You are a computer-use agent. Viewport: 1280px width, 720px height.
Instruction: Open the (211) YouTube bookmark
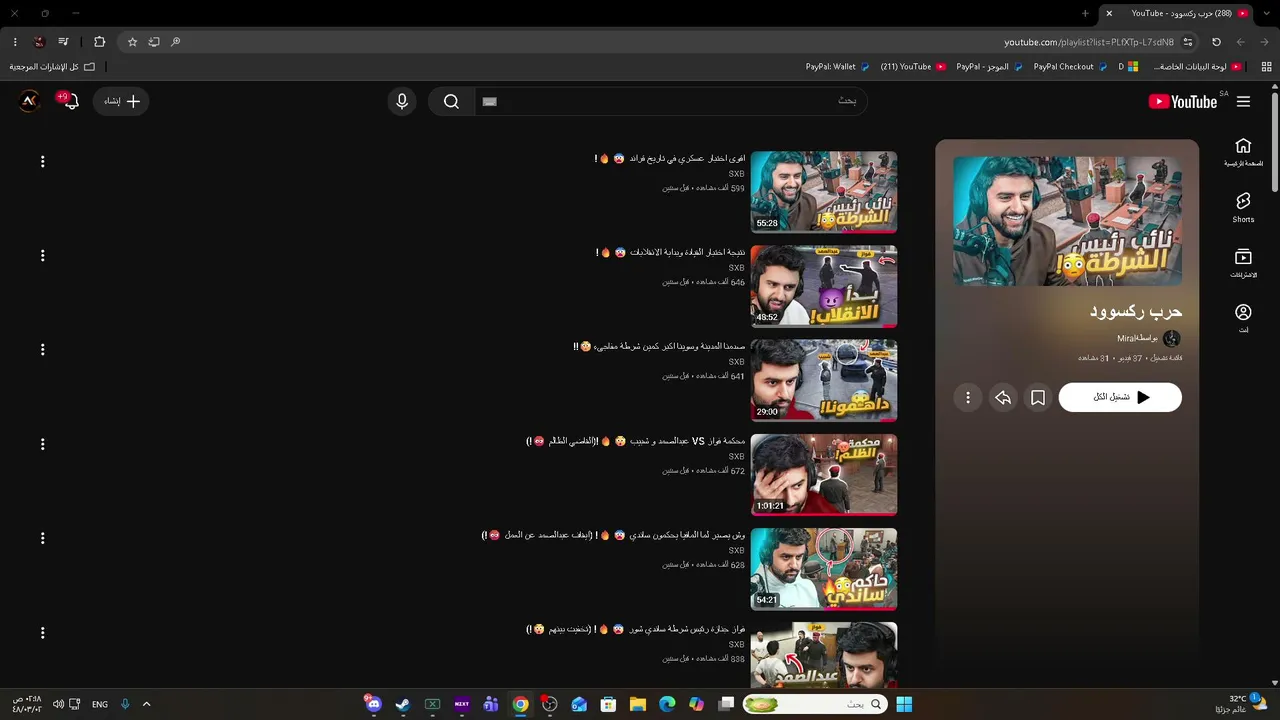(913, 67)
